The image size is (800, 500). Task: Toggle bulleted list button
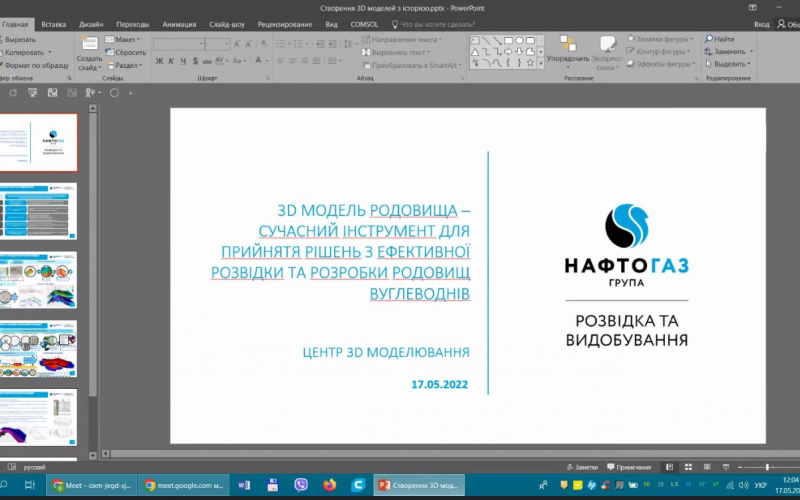tap(282, 44)
